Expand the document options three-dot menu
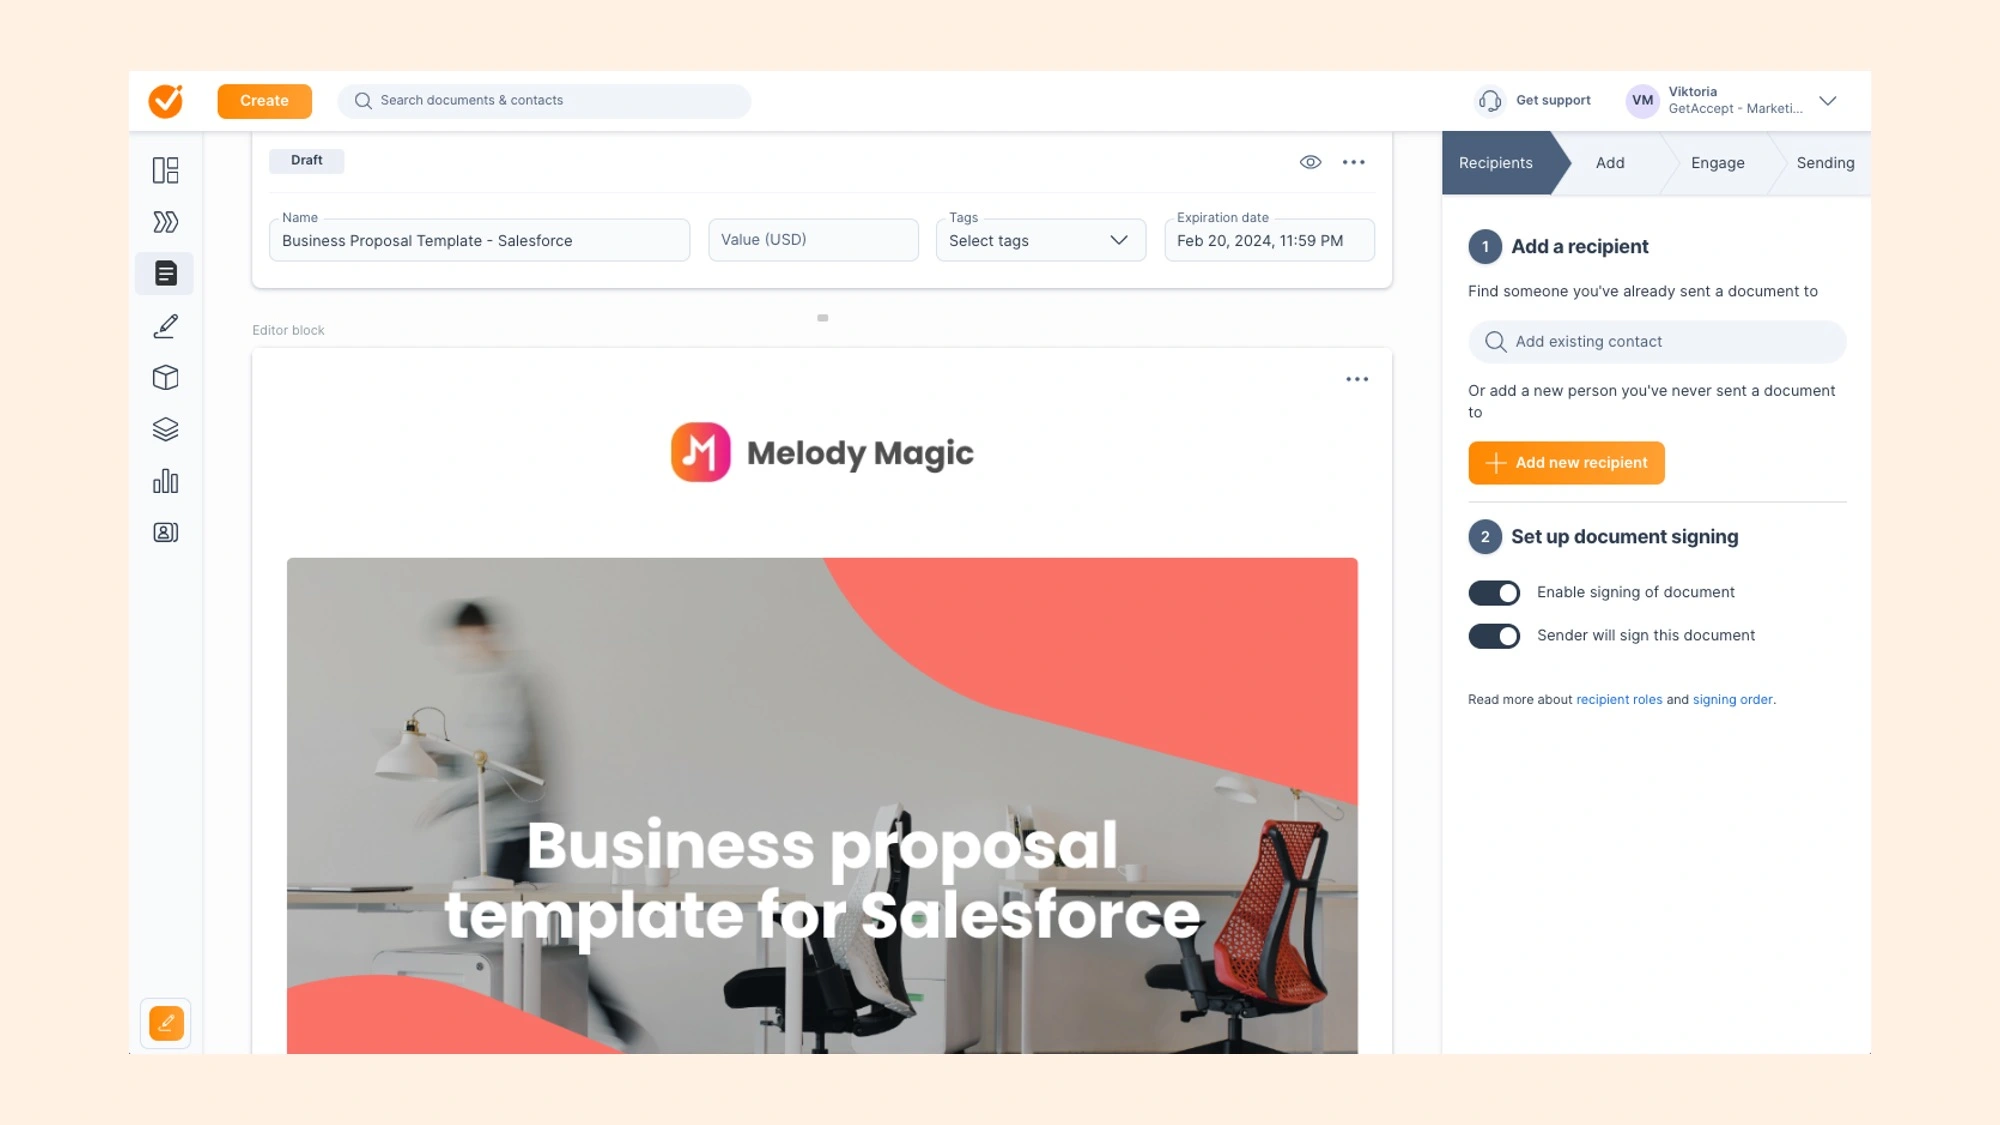The width and height of the screenshot is (2000, 1125). pyautogui.click(x=1354, y=161)
